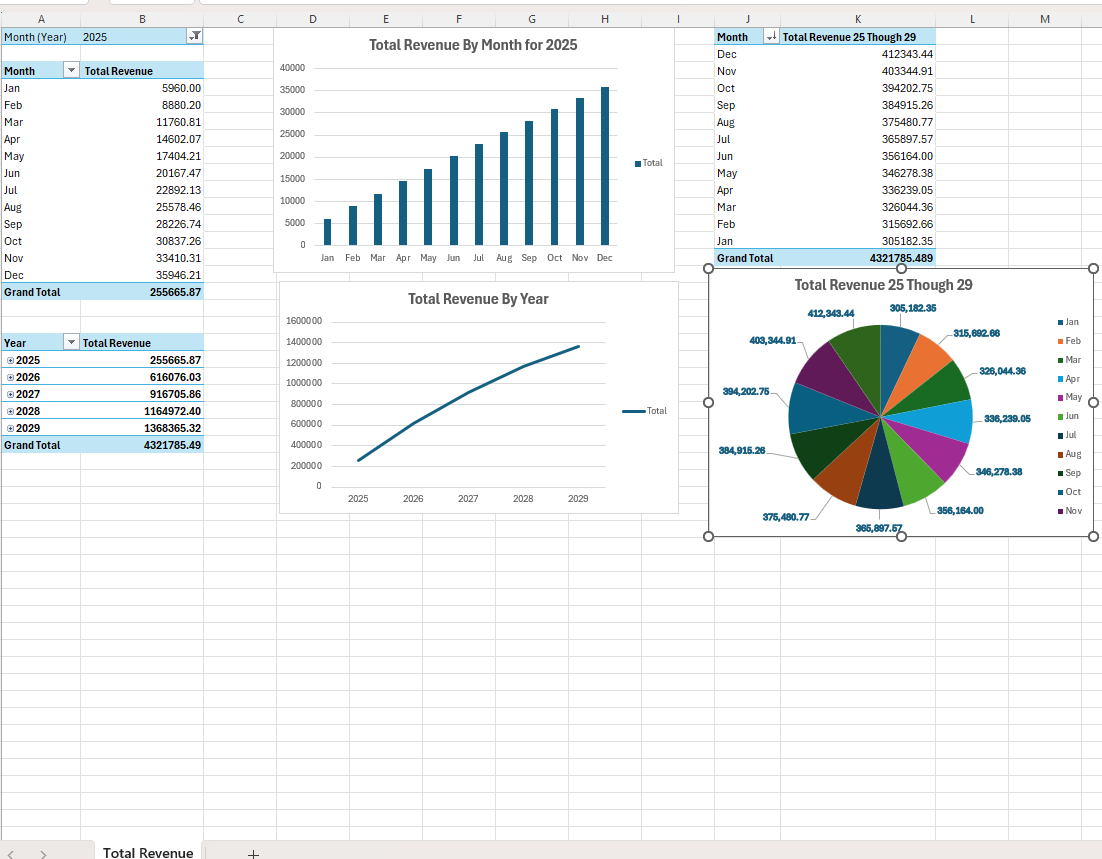Go to the previous sheet using left arrow
This screenshot has height=859, width=1102.
(x=11, y=854)
